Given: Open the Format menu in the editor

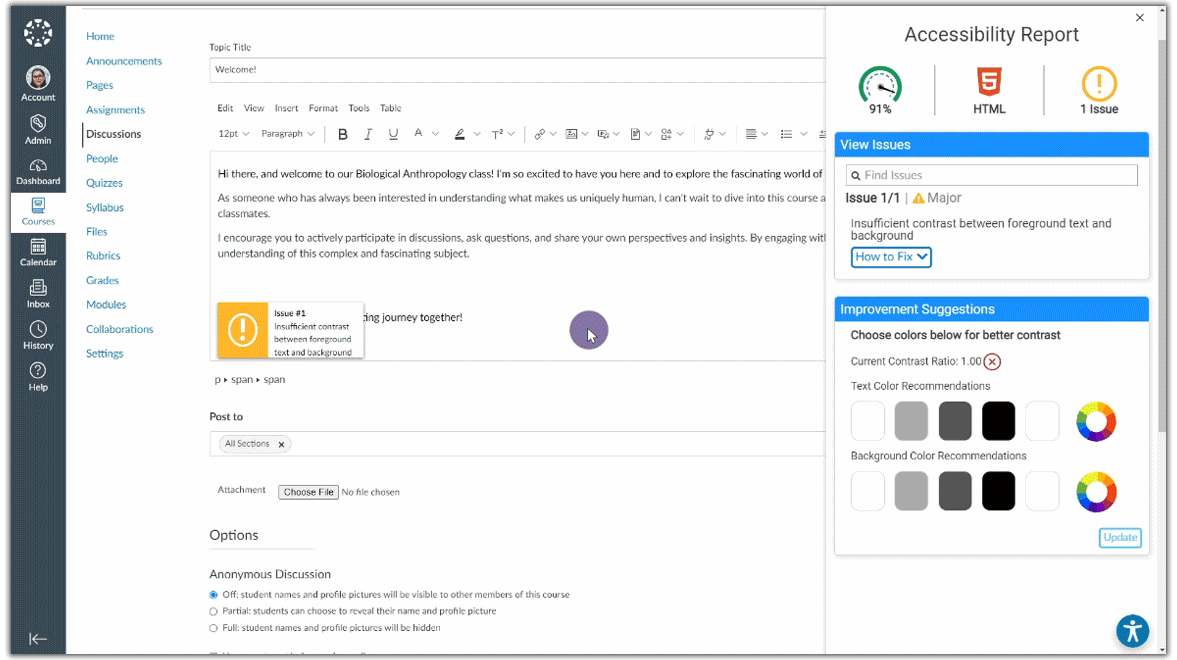Looking at the screenshot, I should 323,108.
